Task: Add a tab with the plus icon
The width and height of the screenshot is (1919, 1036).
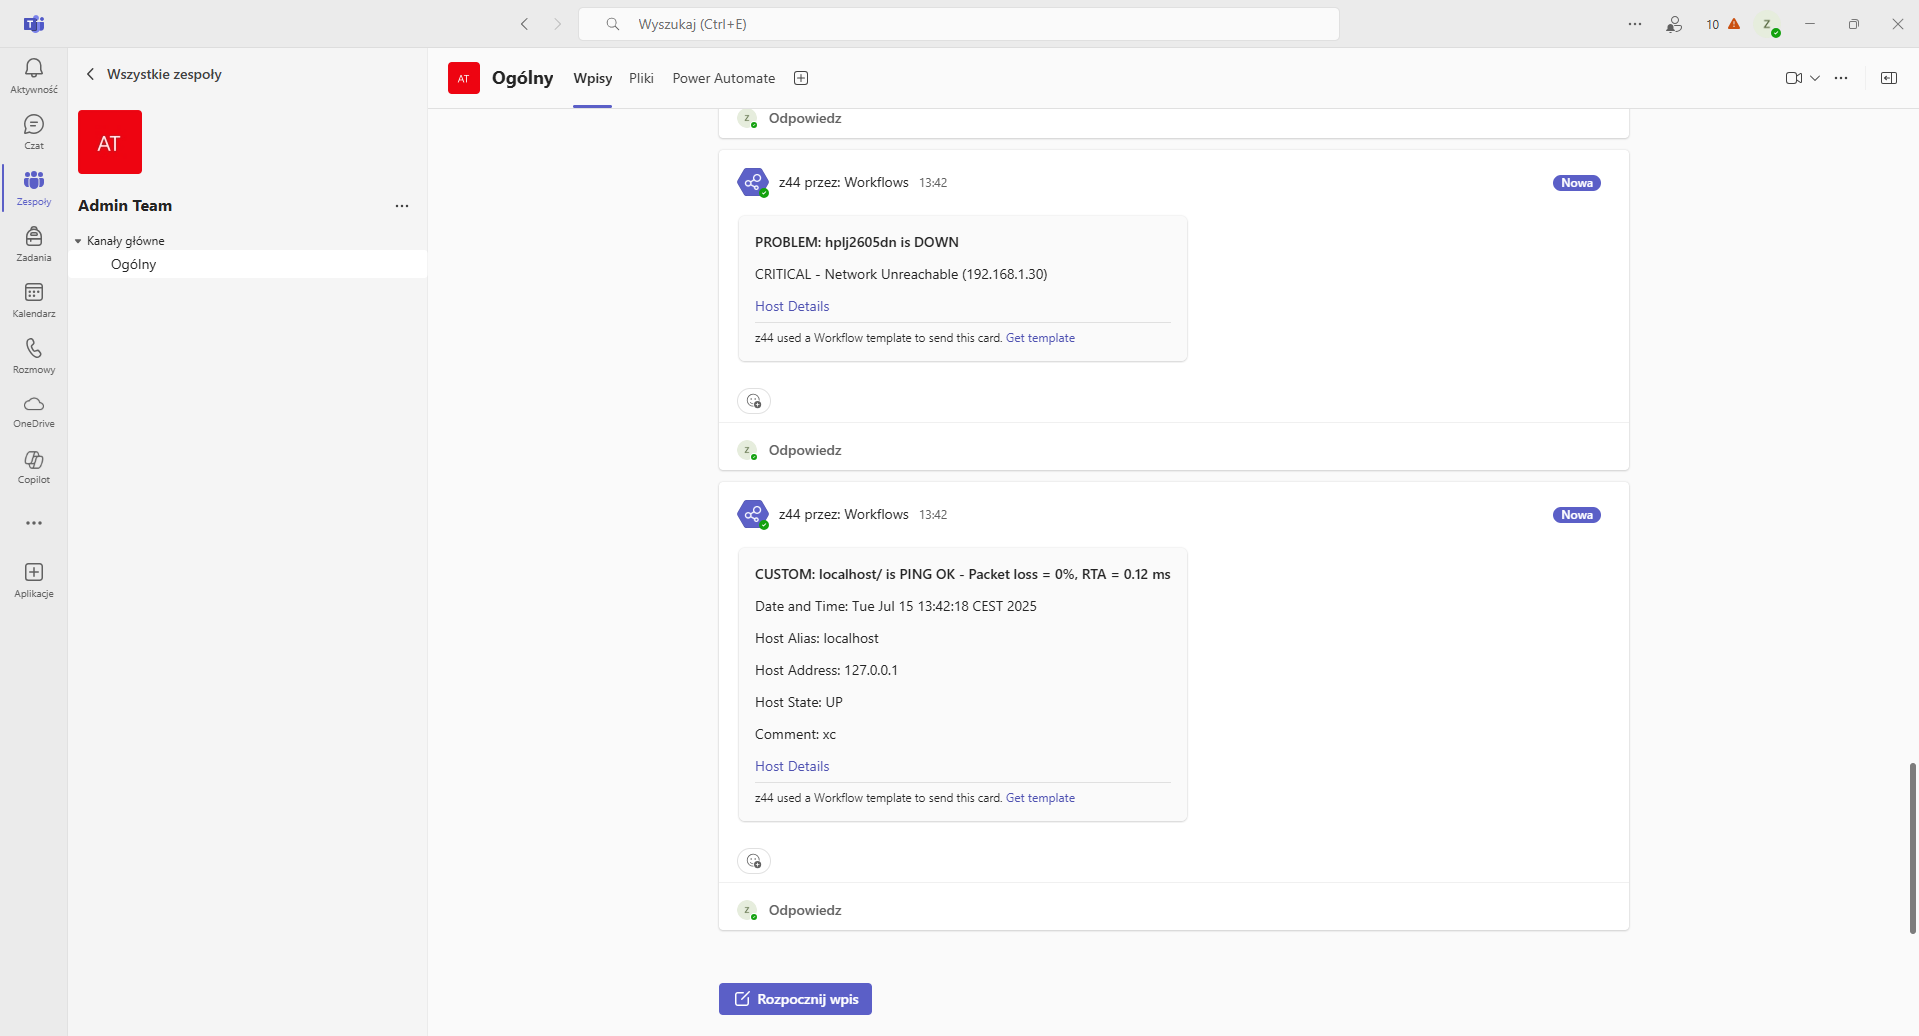Action: coord(800,78)
